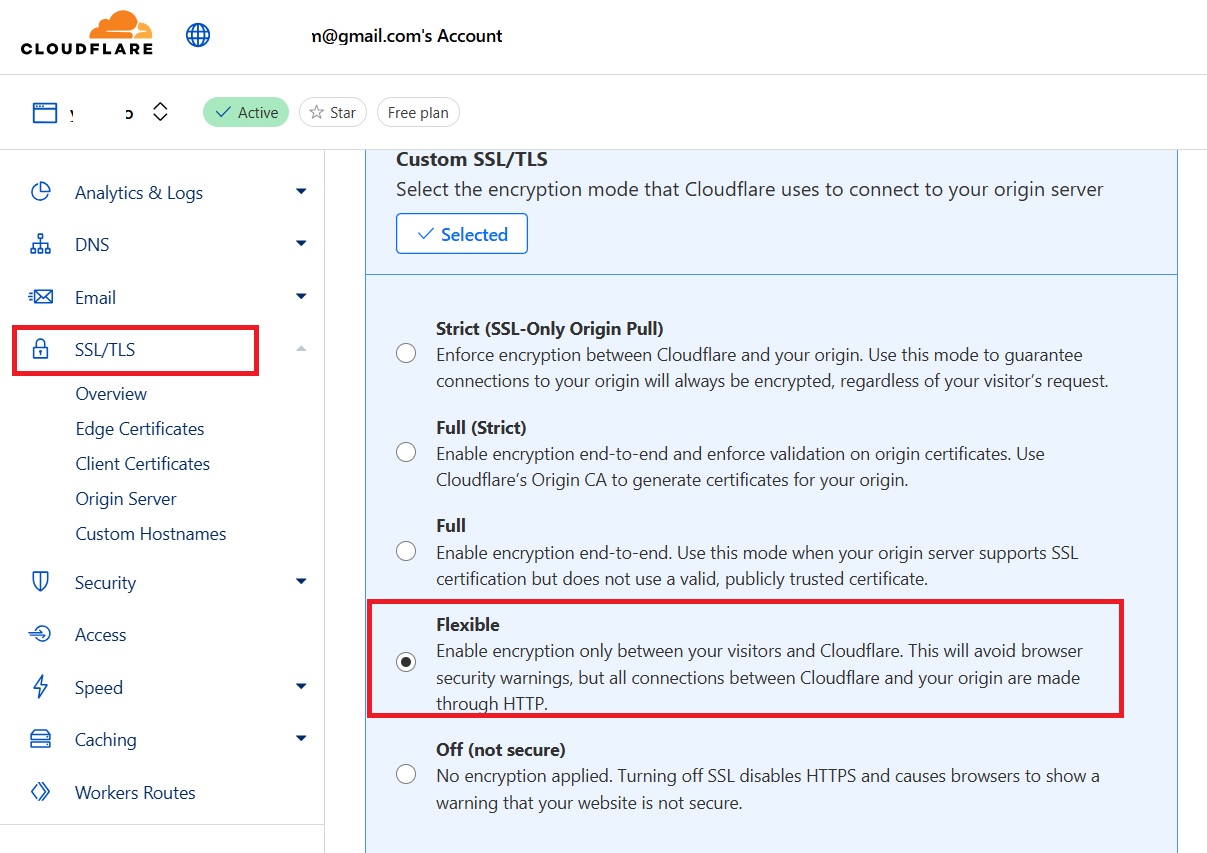Expand the Analytics & Logs dropdown arrow
Image resolution: width=1207 pixels, height=853 pixels.
(x=301, y=191)
